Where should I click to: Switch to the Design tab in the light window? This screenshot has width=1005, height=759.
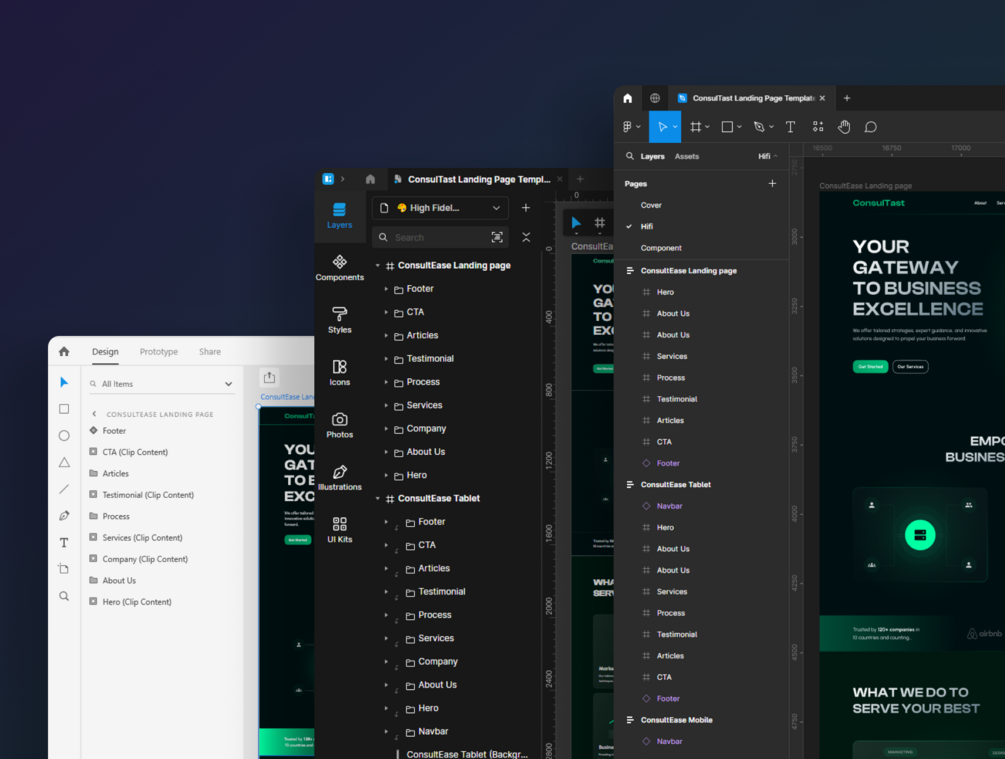[105, 351]
